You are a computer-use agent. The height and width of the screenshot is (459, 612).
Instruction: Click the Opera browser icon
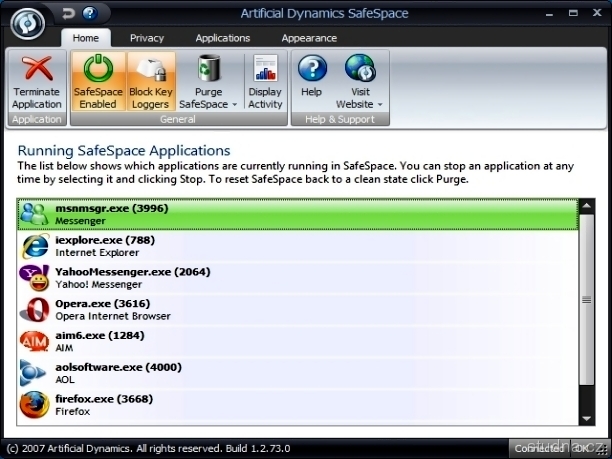pyautogui.click(x=34, y=309)
